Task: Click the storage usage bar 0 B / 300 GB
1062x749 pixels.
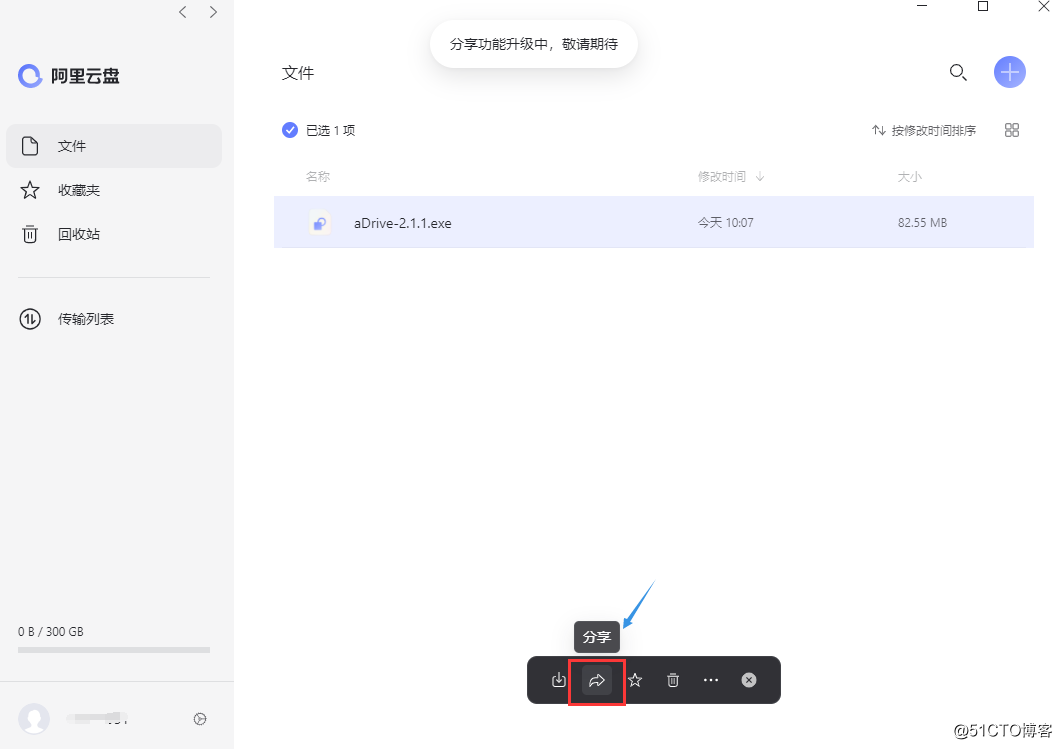Action: [114, 649]
